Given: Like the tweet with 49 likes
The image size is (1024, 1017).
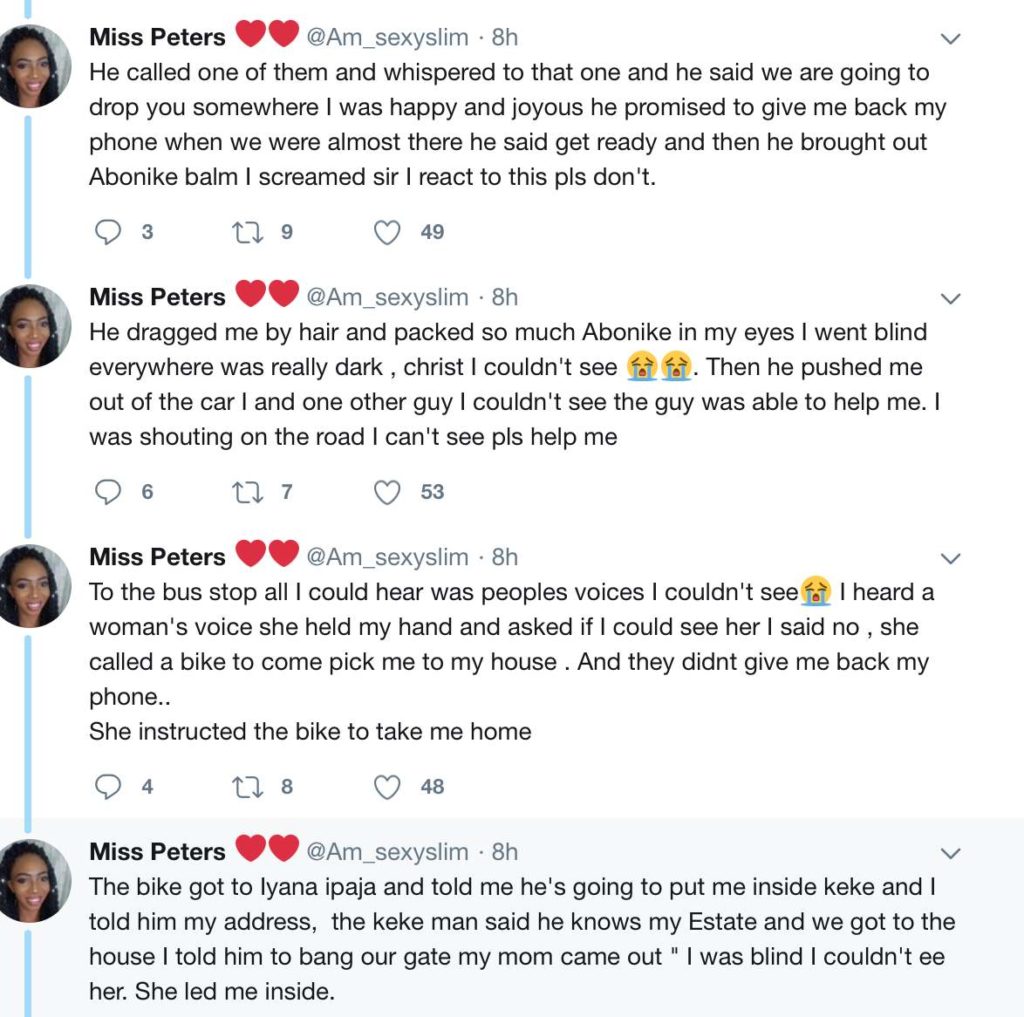Looking at the screenshot, I should tap(387, 232).
